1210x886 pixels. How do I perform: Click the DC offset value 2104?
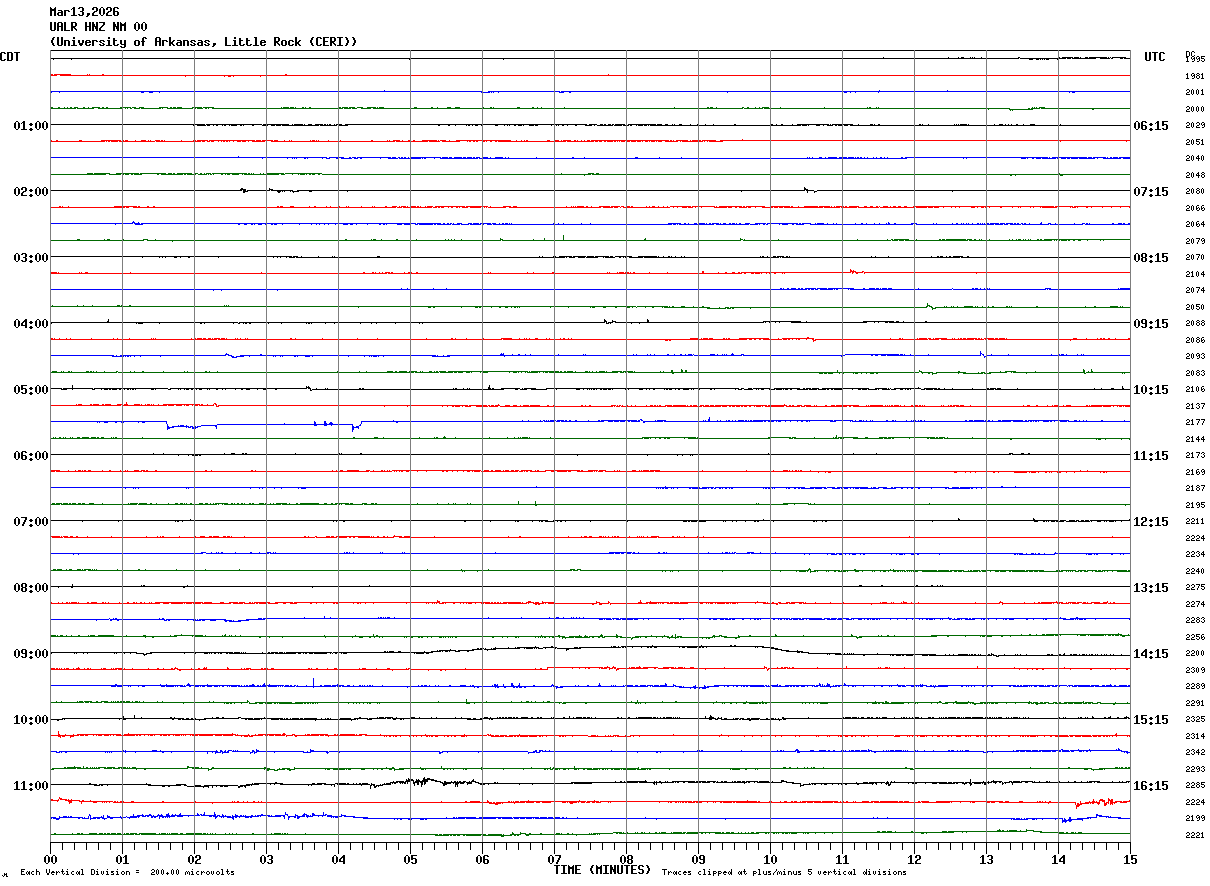(1195, 274)
